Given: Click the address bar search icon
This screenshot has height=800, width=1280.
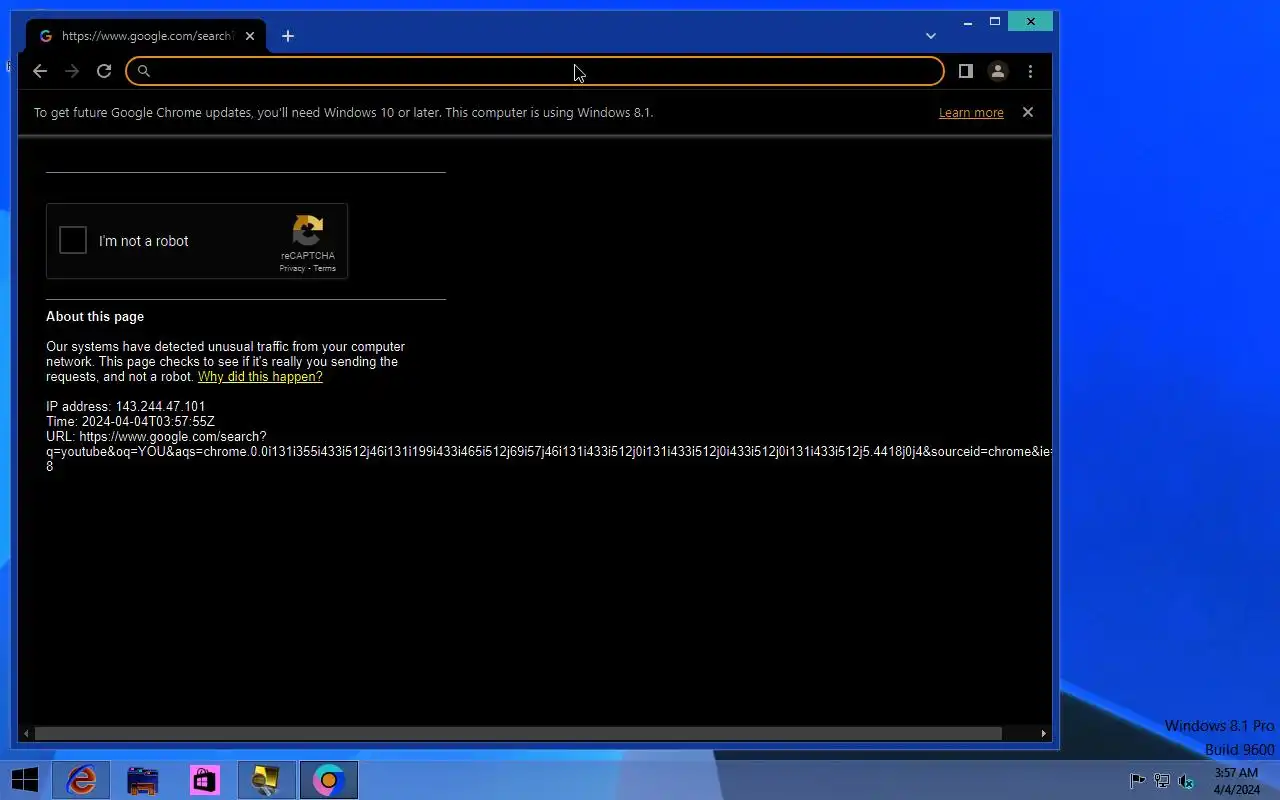Looking at the screenshot, I should (144, 71).
